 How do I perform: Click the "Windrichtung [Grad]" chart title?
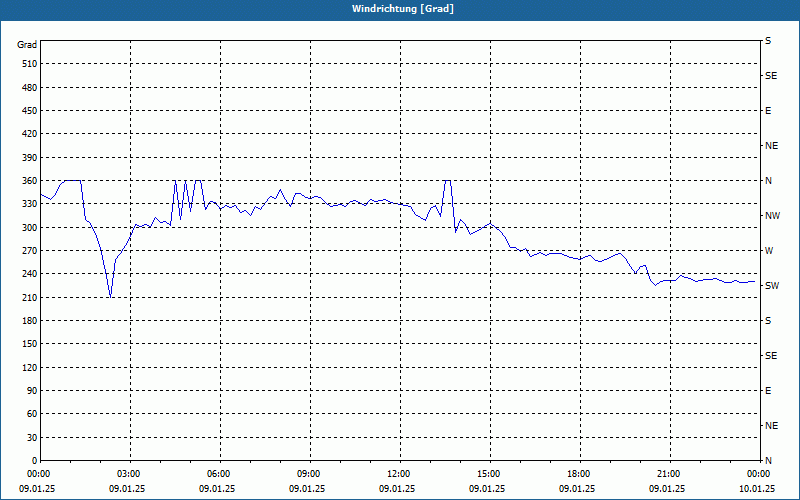403,9
